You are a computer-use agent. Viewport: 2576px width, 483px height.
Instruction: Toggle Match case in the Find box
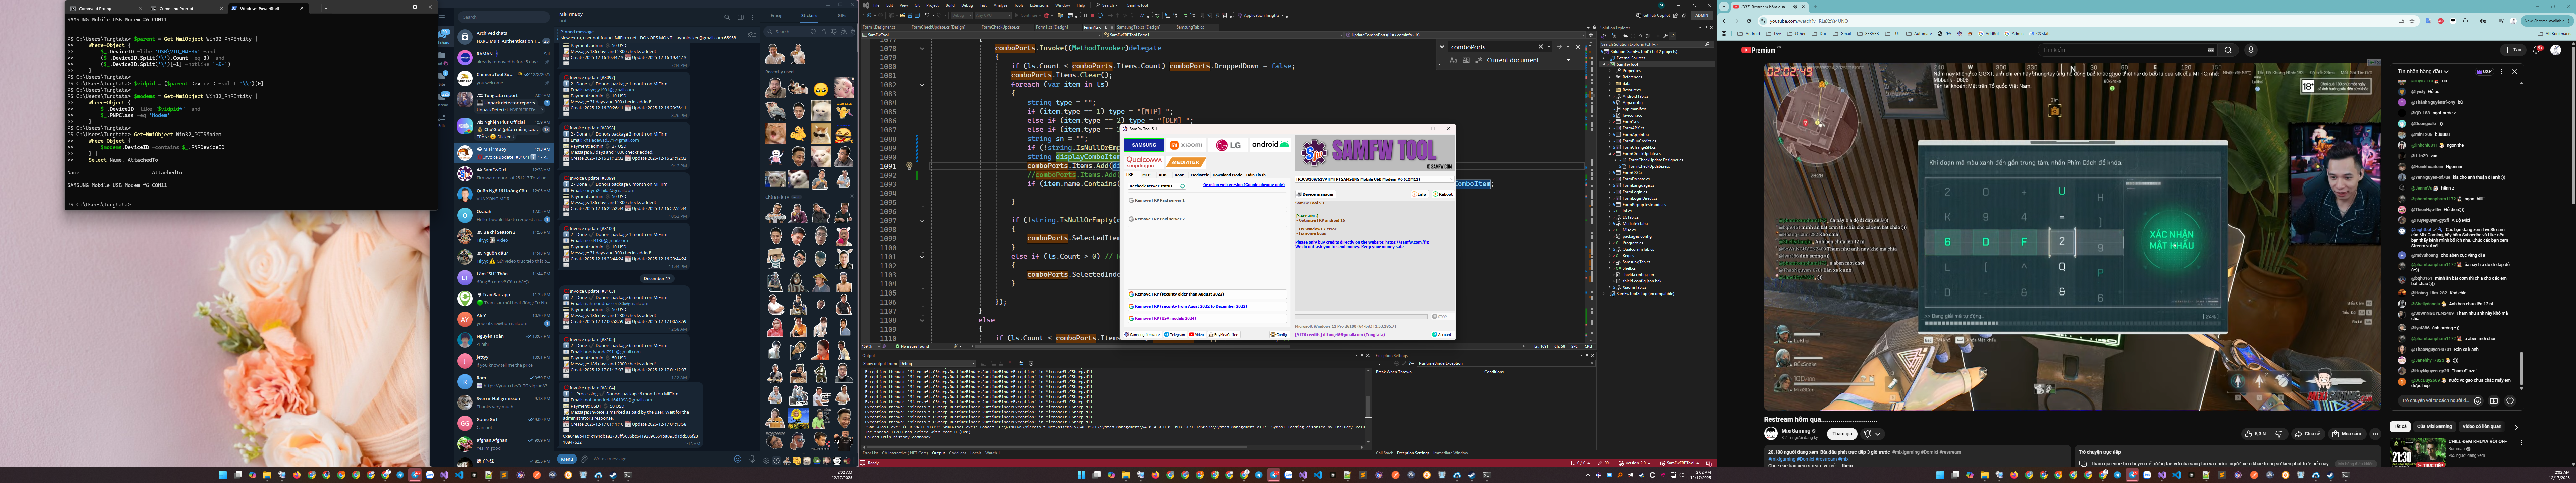tap(1454, 60)
